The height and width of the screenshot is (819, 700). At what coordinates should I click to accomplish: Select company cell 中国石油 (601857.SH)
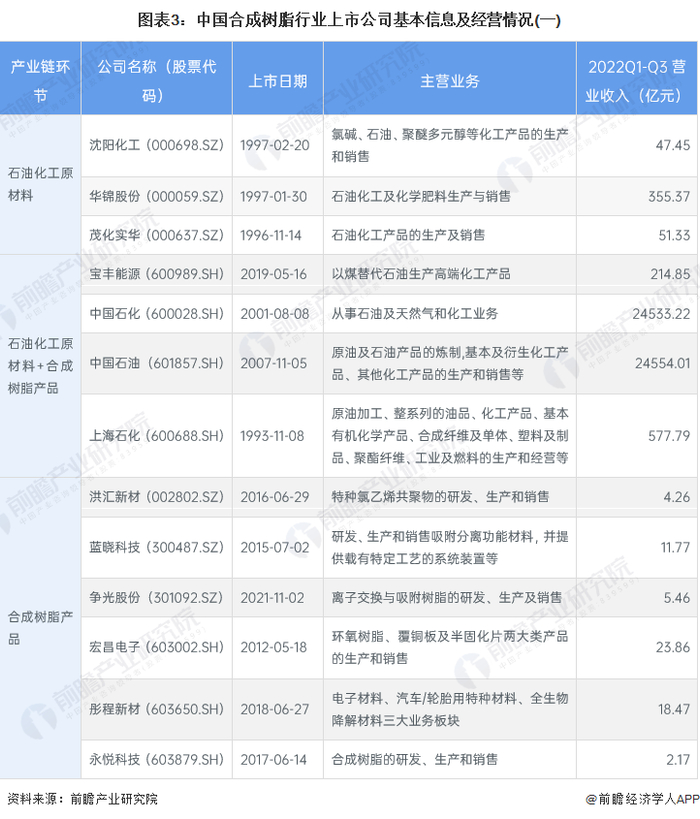[x=156, y=363]
